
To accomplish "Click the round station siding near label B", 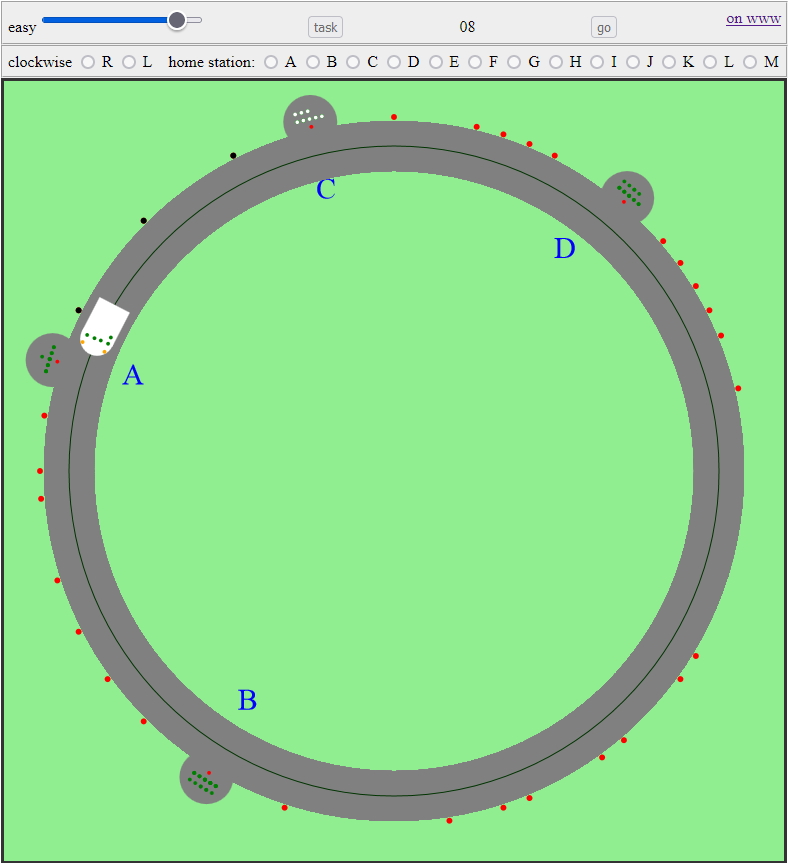I will coord(206,778).
